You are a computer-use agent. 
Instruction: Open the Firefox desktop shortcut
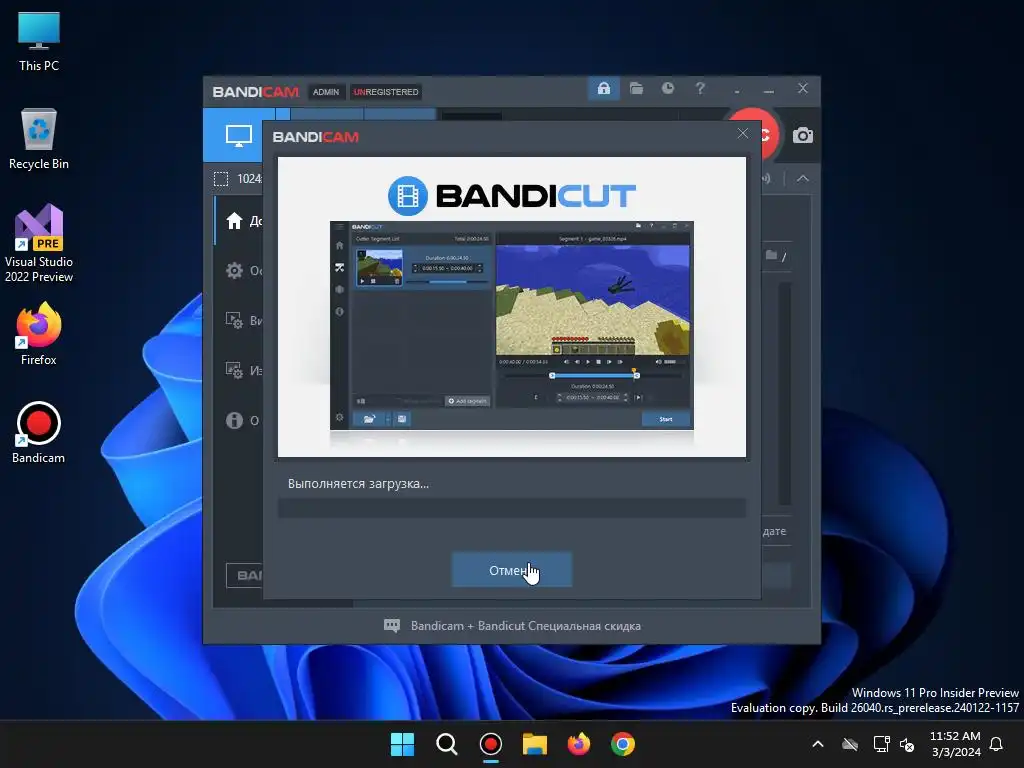(39, 334)
